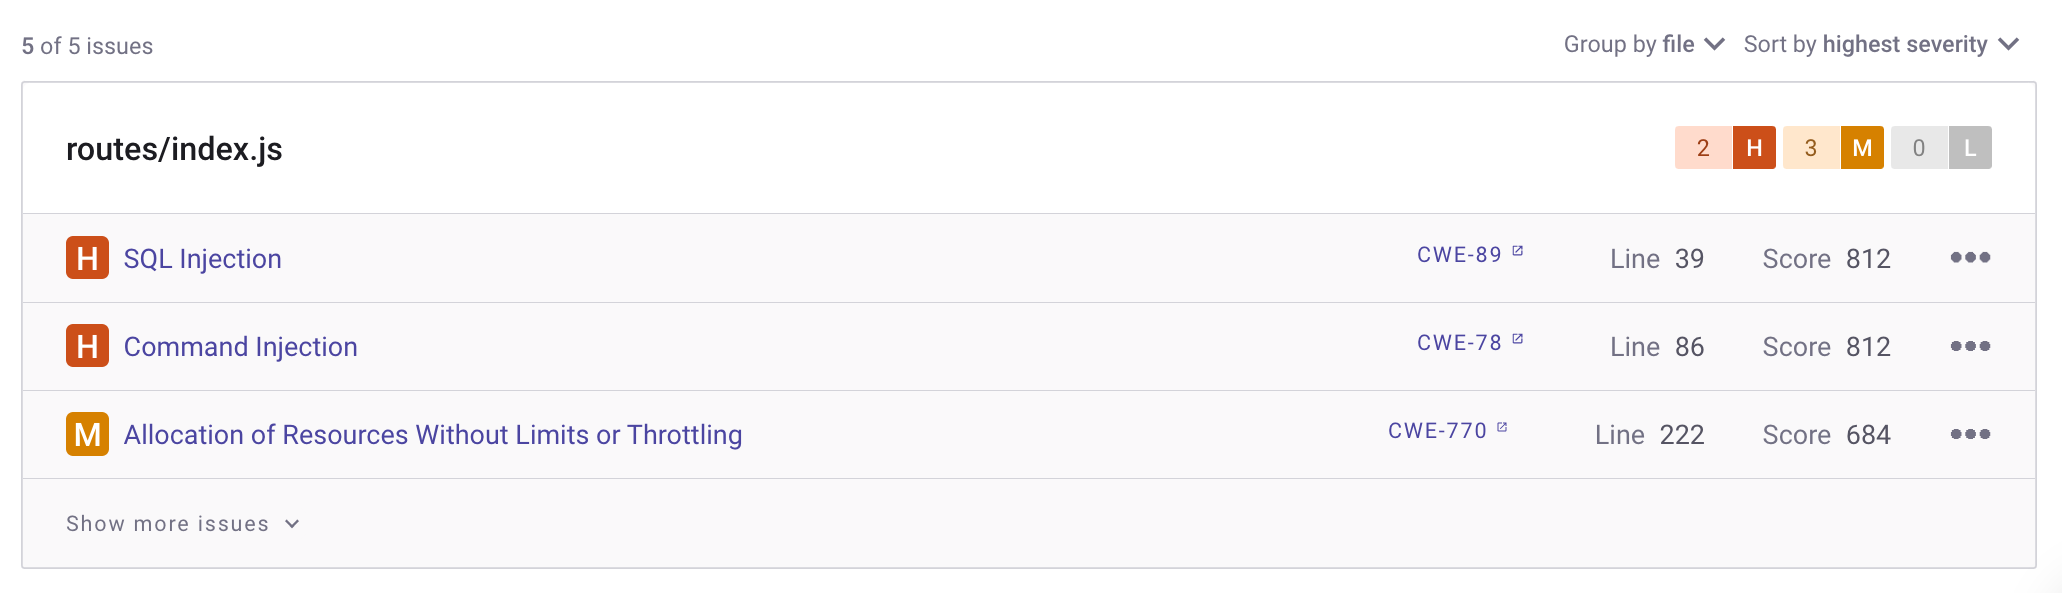Open the Sort by highest severity dropdown

(x=1882, y=45)
